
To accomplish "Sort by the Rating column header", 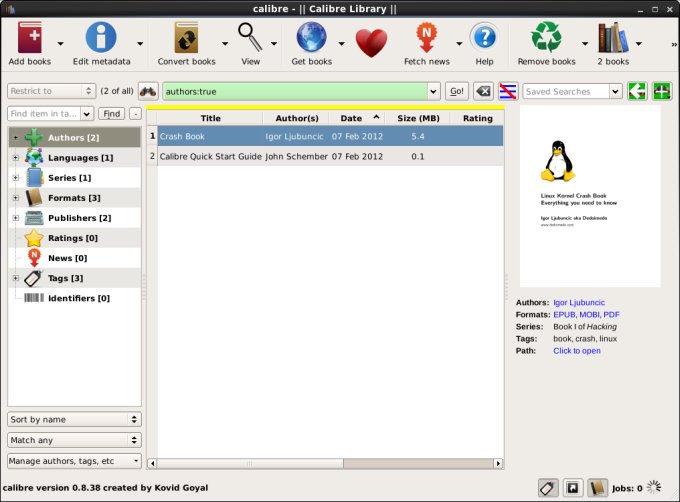I will 477,118.
